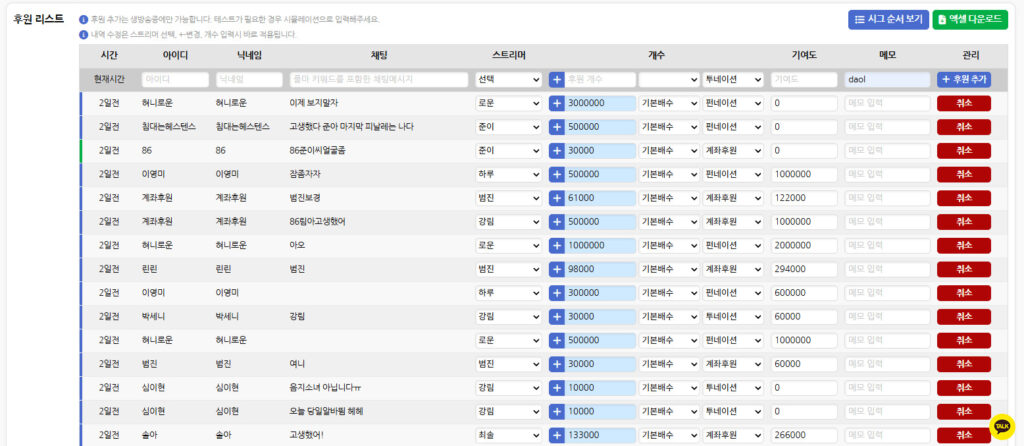Viewport: 1024px width, 446px height.
Task: Click the plus icon in the 86준이씨얼굴좀 row
Action: coord(556,151)
